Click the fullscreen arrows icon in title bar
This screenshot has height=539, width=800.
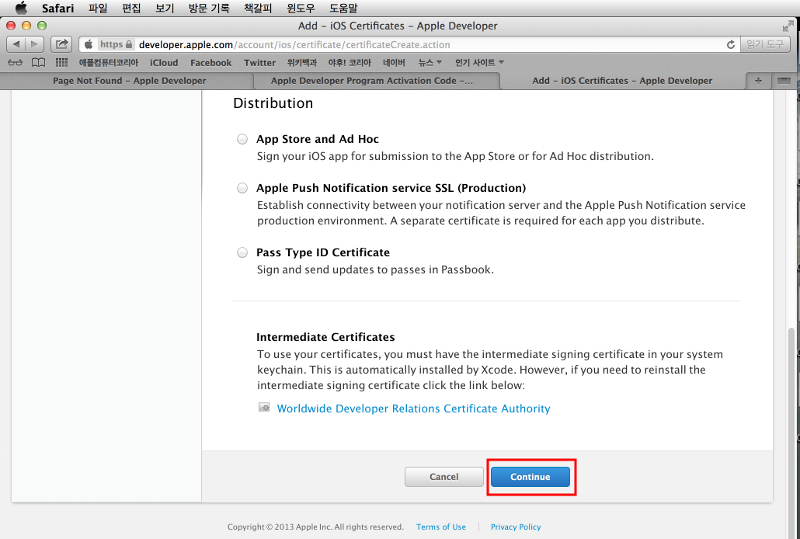pos(788,26)
